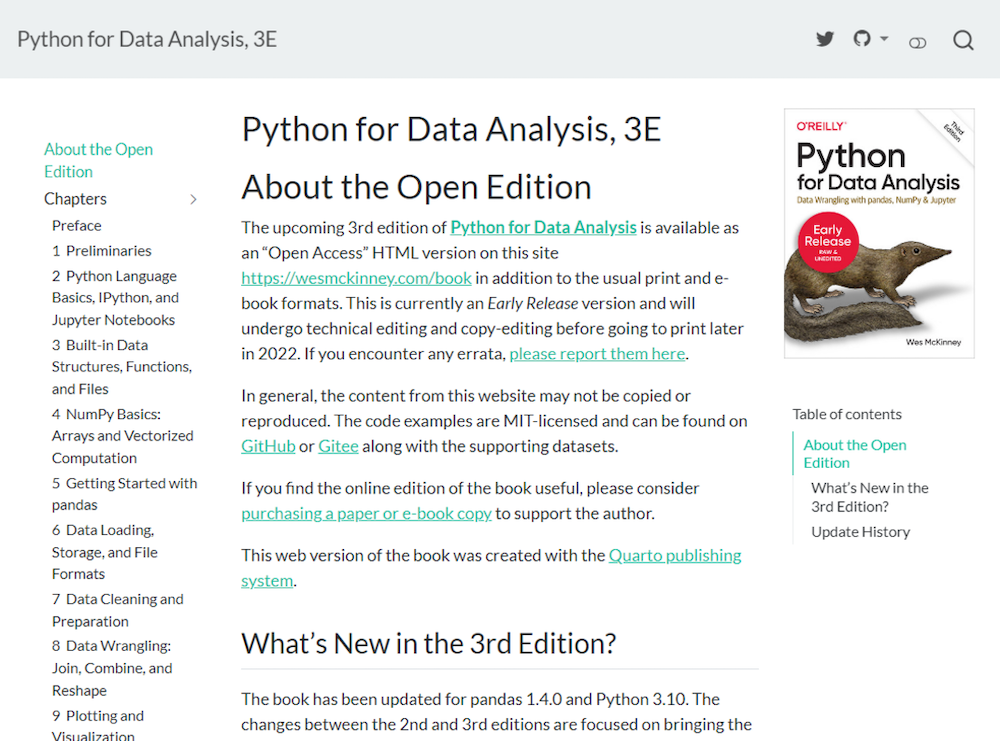Open the Preface chapter

[x=77, y=225]
